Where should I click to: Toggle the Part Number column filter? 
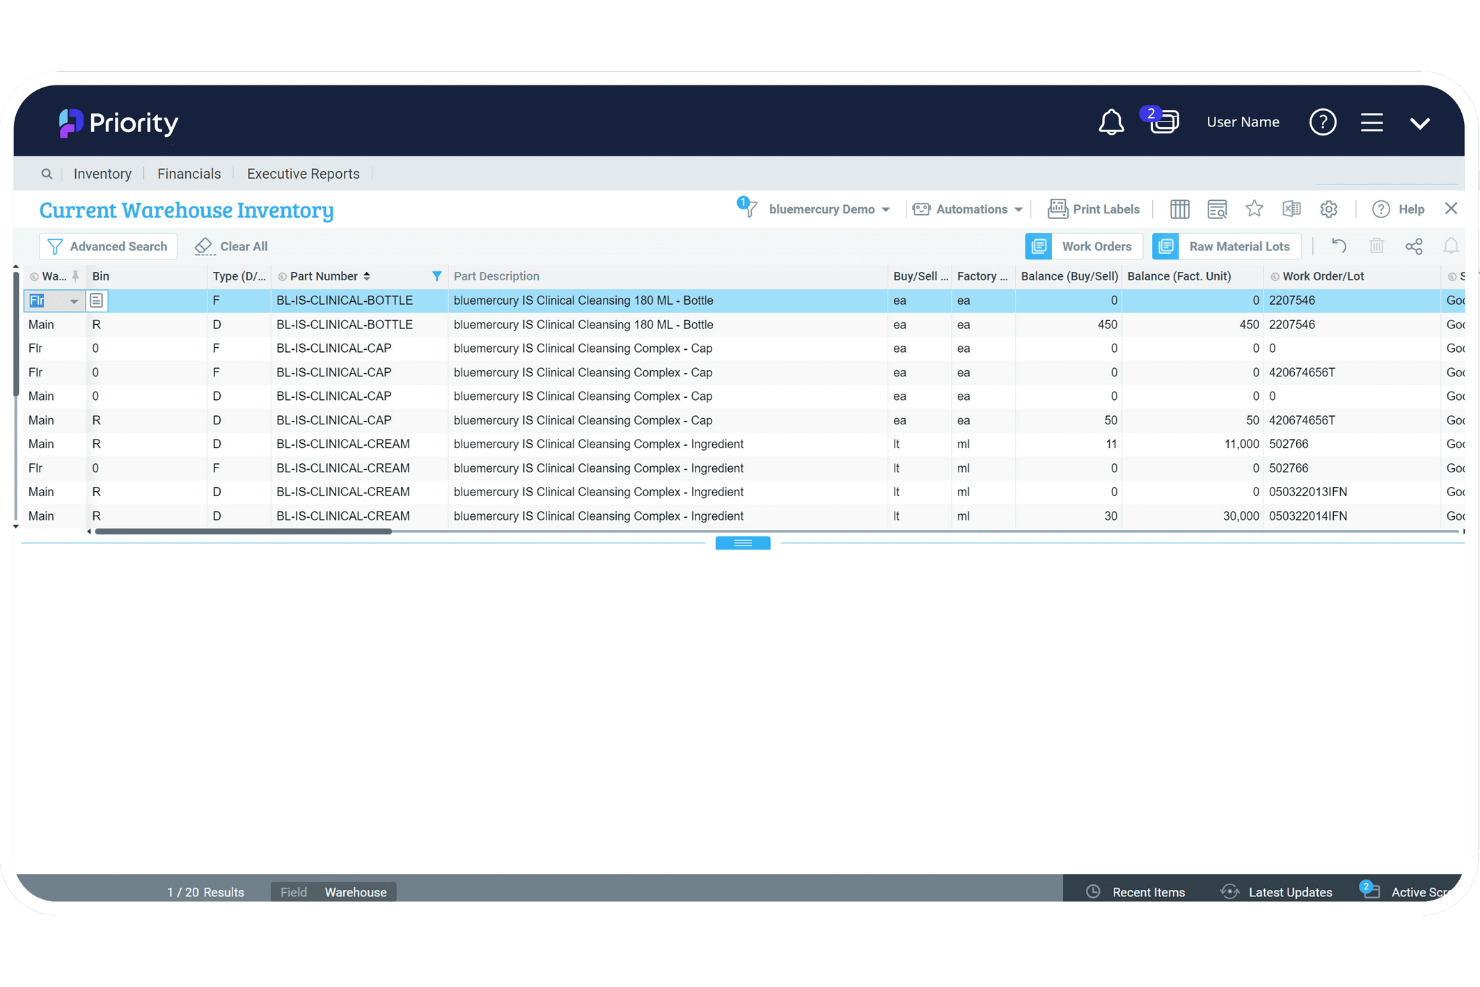pyautogui.click(x=437, y=276)
